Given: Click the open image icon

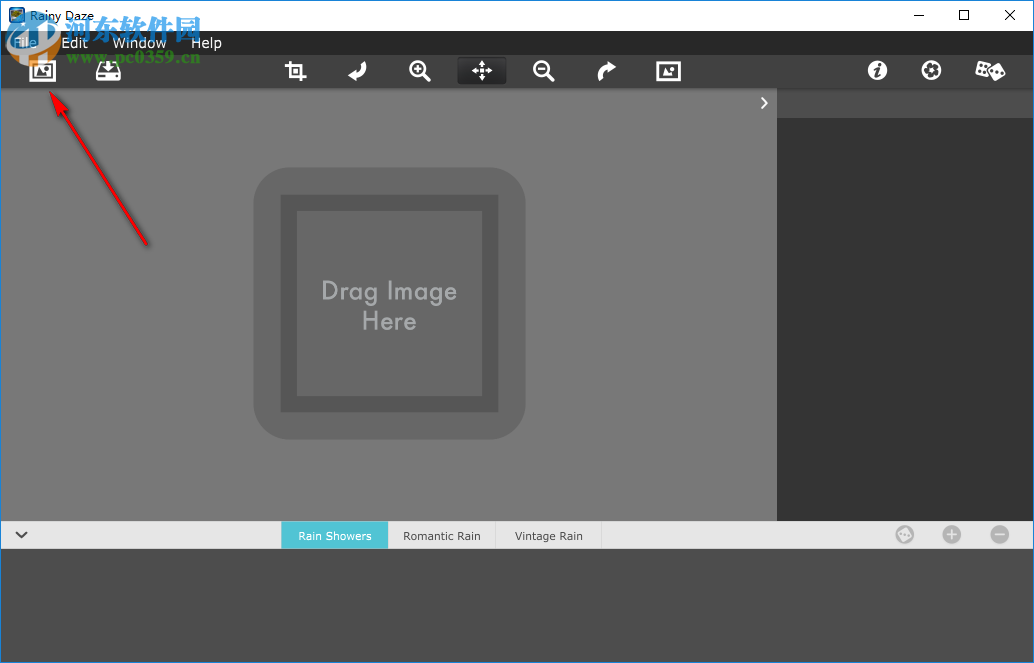Looking at the screenshot, I should 42,71.
